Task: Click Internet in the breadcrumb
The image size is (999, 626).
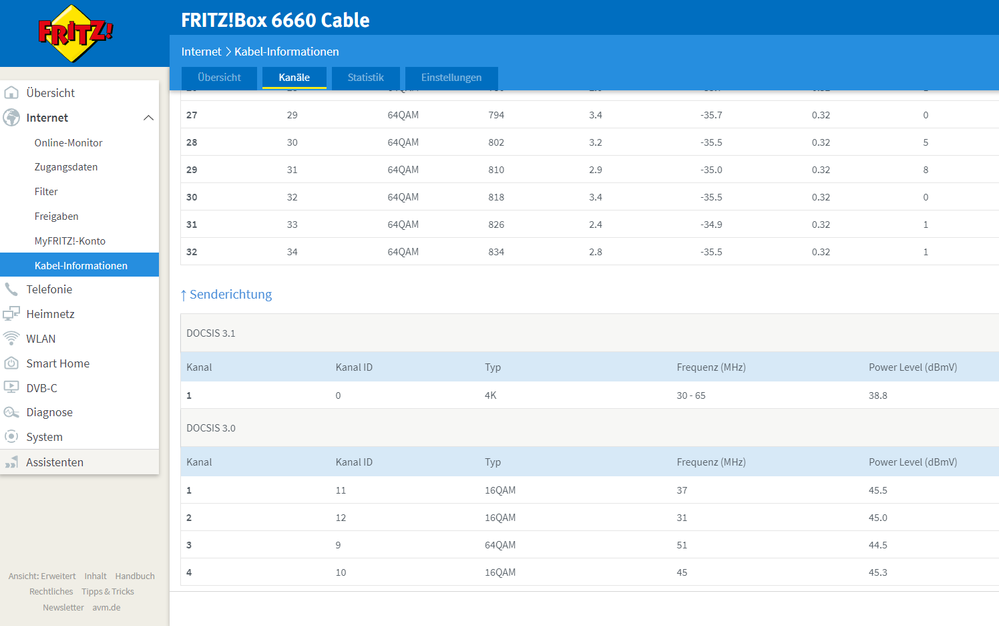Action: (201, 52)
